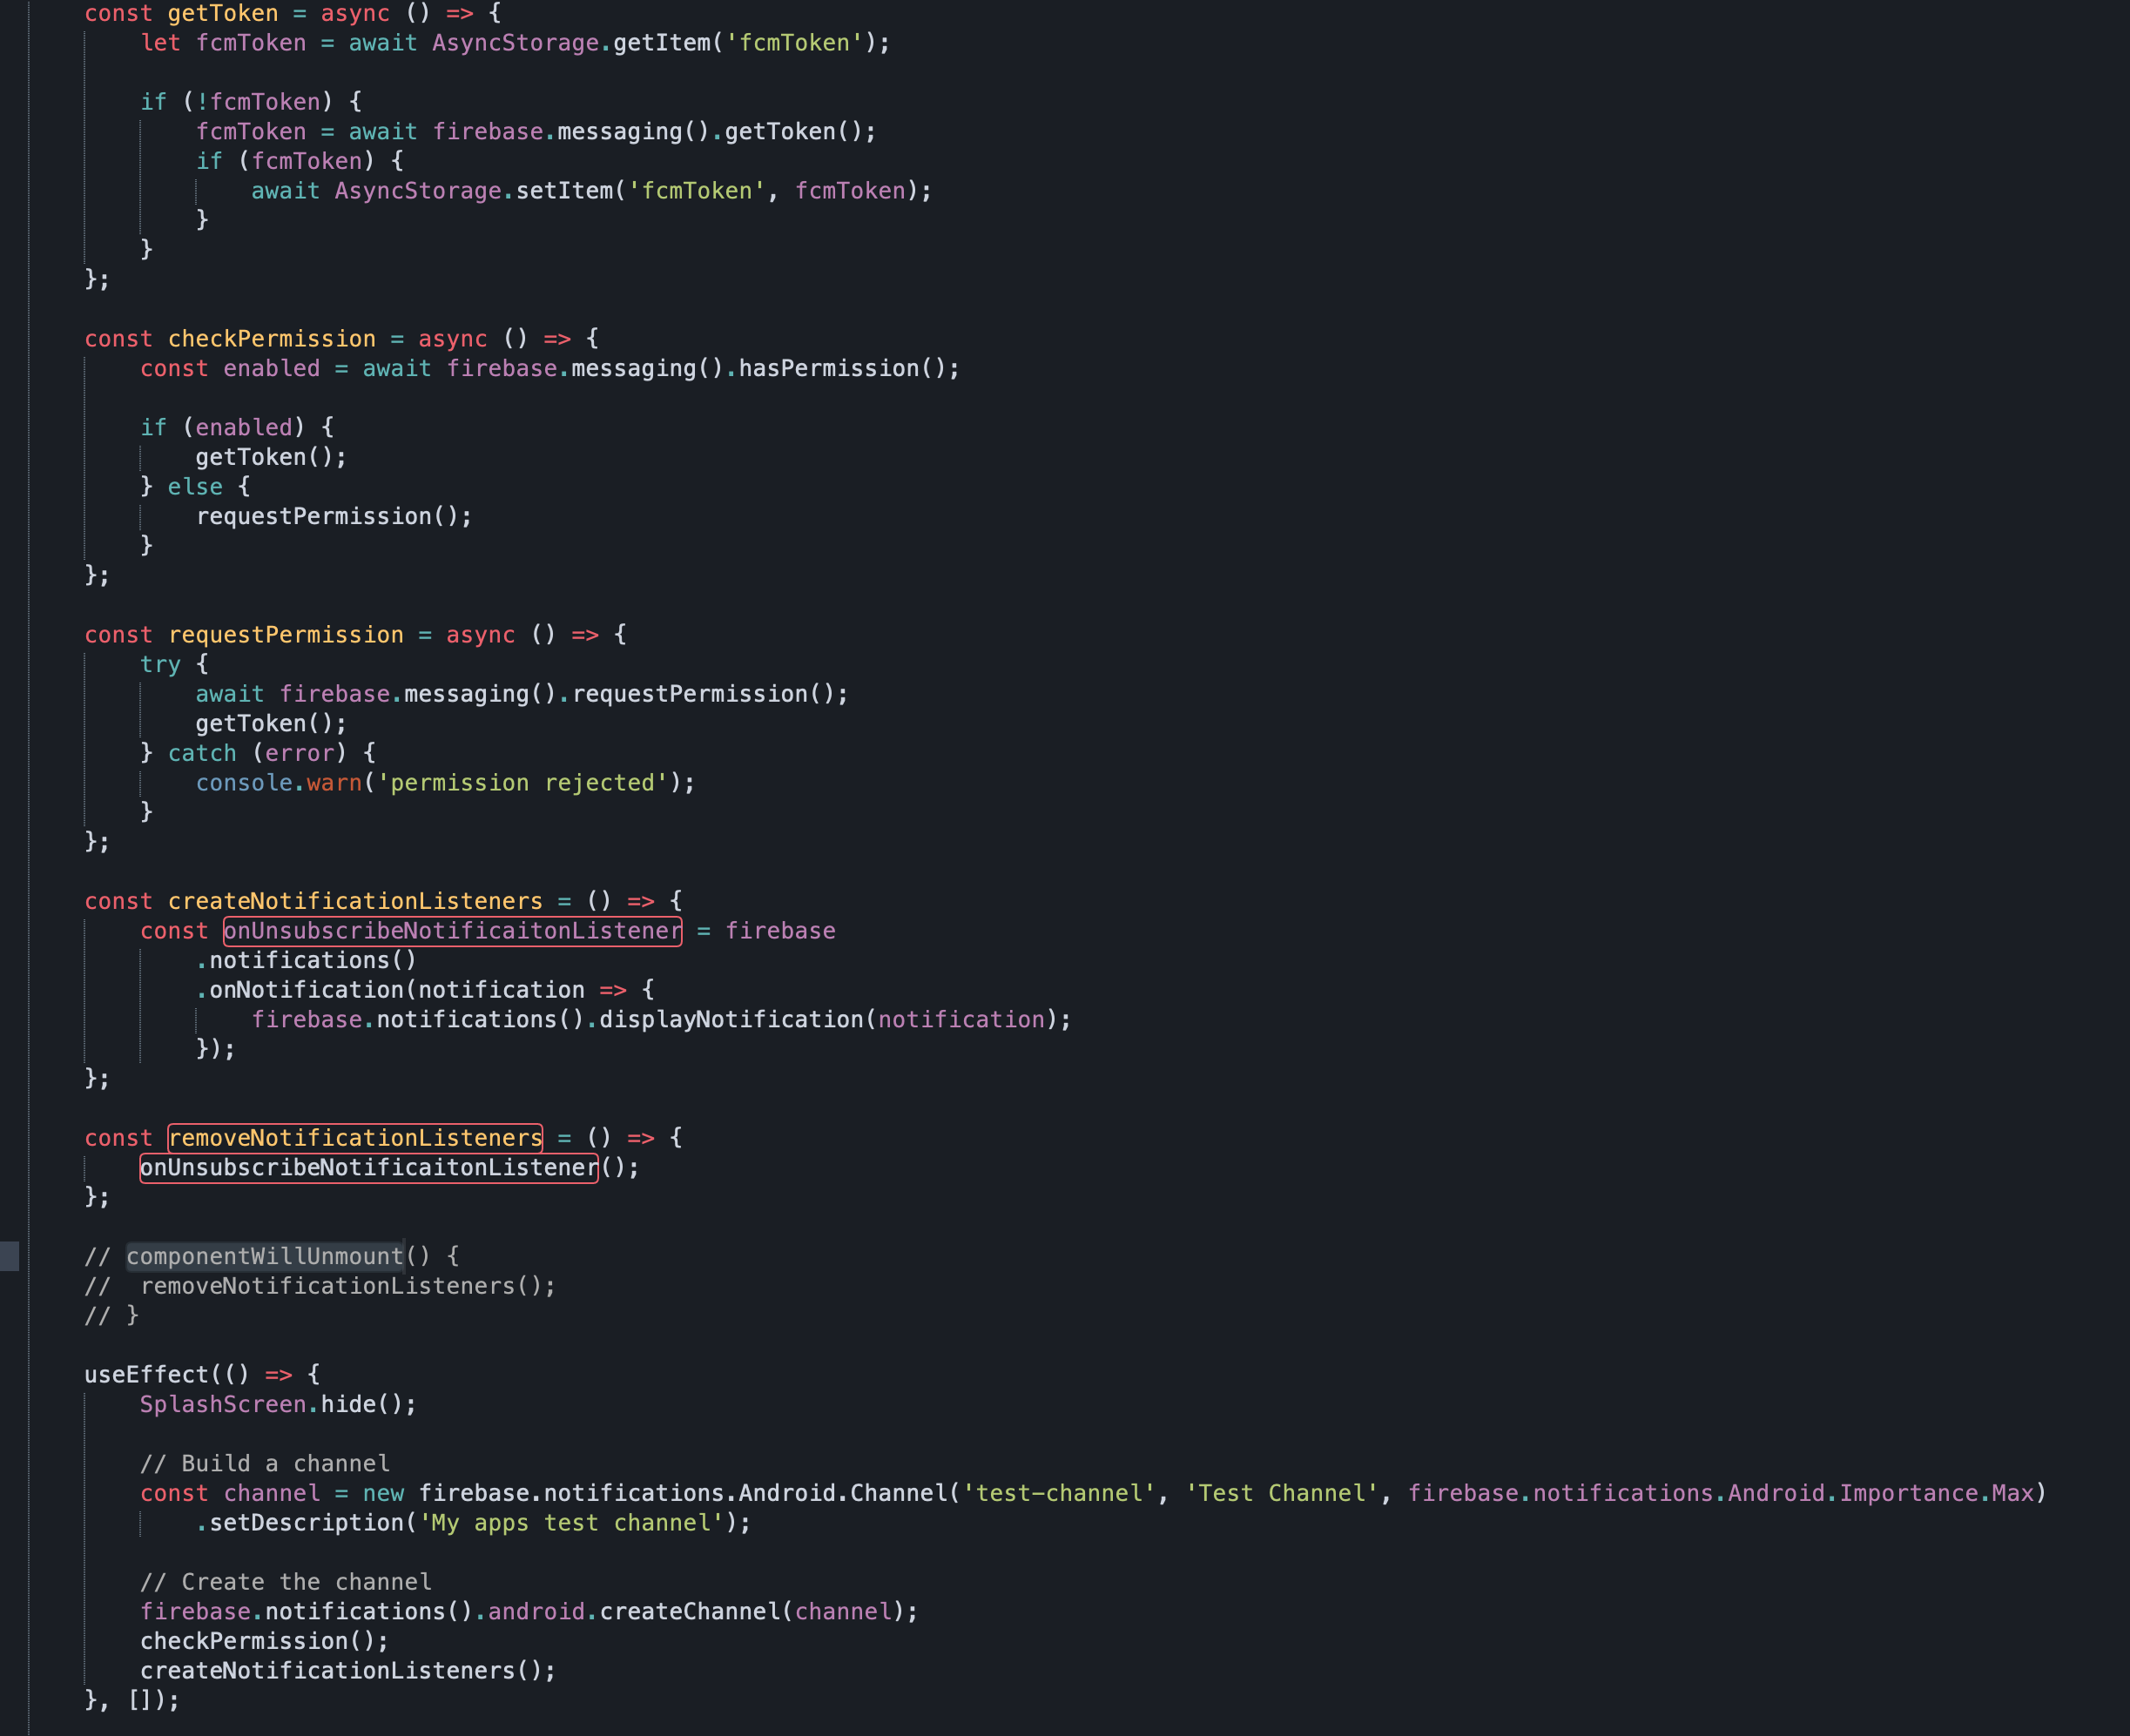The image size is (2130, 1736).
Task: Click onUnsubscribeNotificaitonListener() call in remove function
Action: coord(389,1168)
